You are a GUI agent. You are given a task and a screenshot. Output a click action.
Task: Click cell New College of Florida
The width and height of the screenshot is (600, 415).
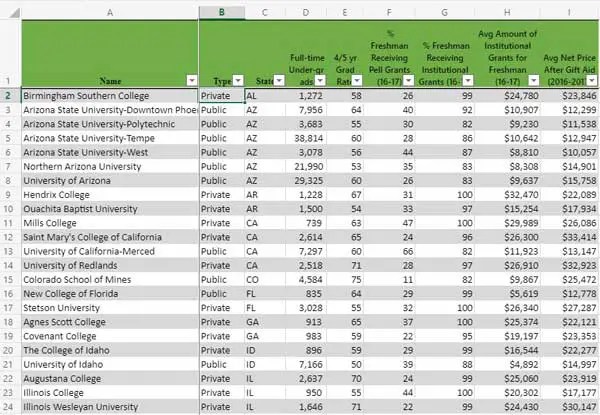[x=110, y=294]
